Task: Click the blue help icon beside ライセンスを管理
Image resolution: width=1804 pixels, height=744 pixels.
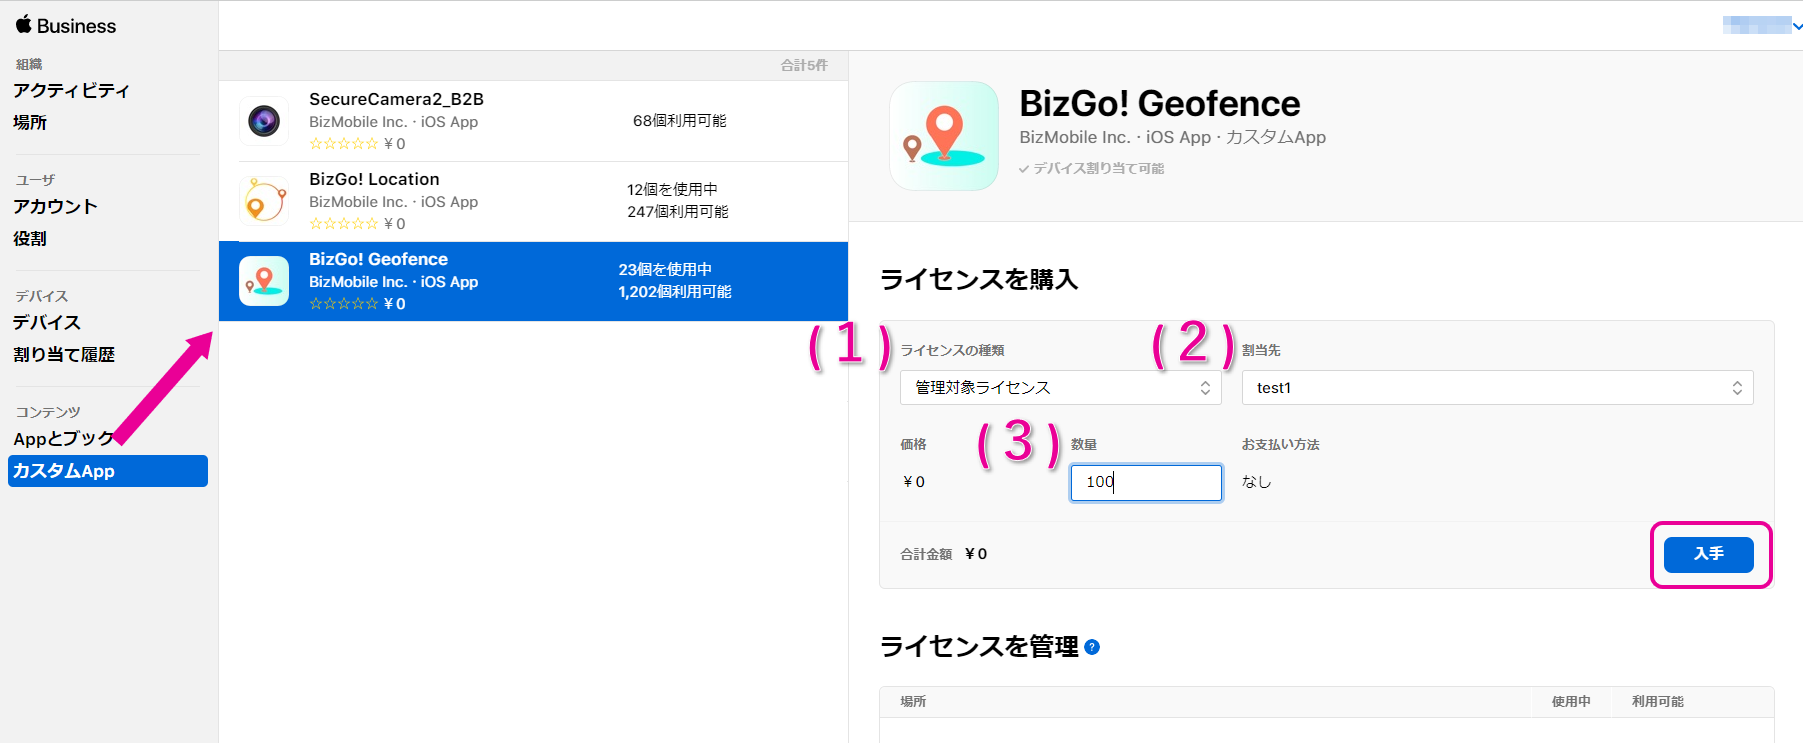Action: click(x=1092, y=647)
